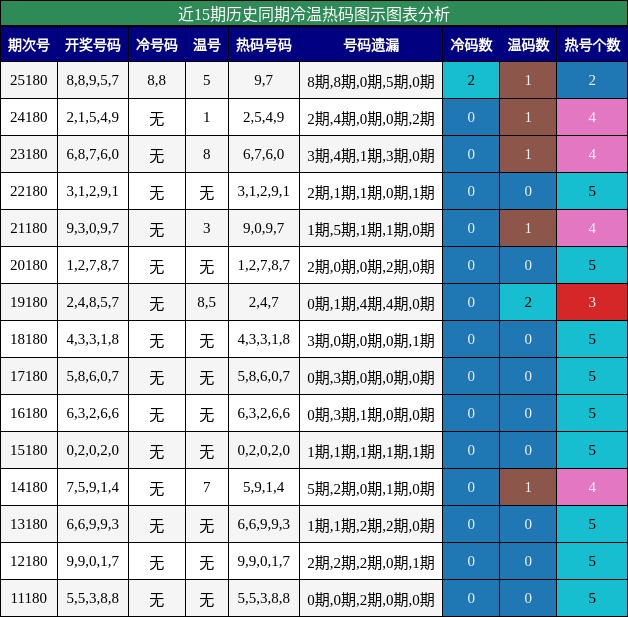Click the 热号个数 column header
Image resolution: width=628 pixels, height=617 pixels.
click(x=592, y=45)
